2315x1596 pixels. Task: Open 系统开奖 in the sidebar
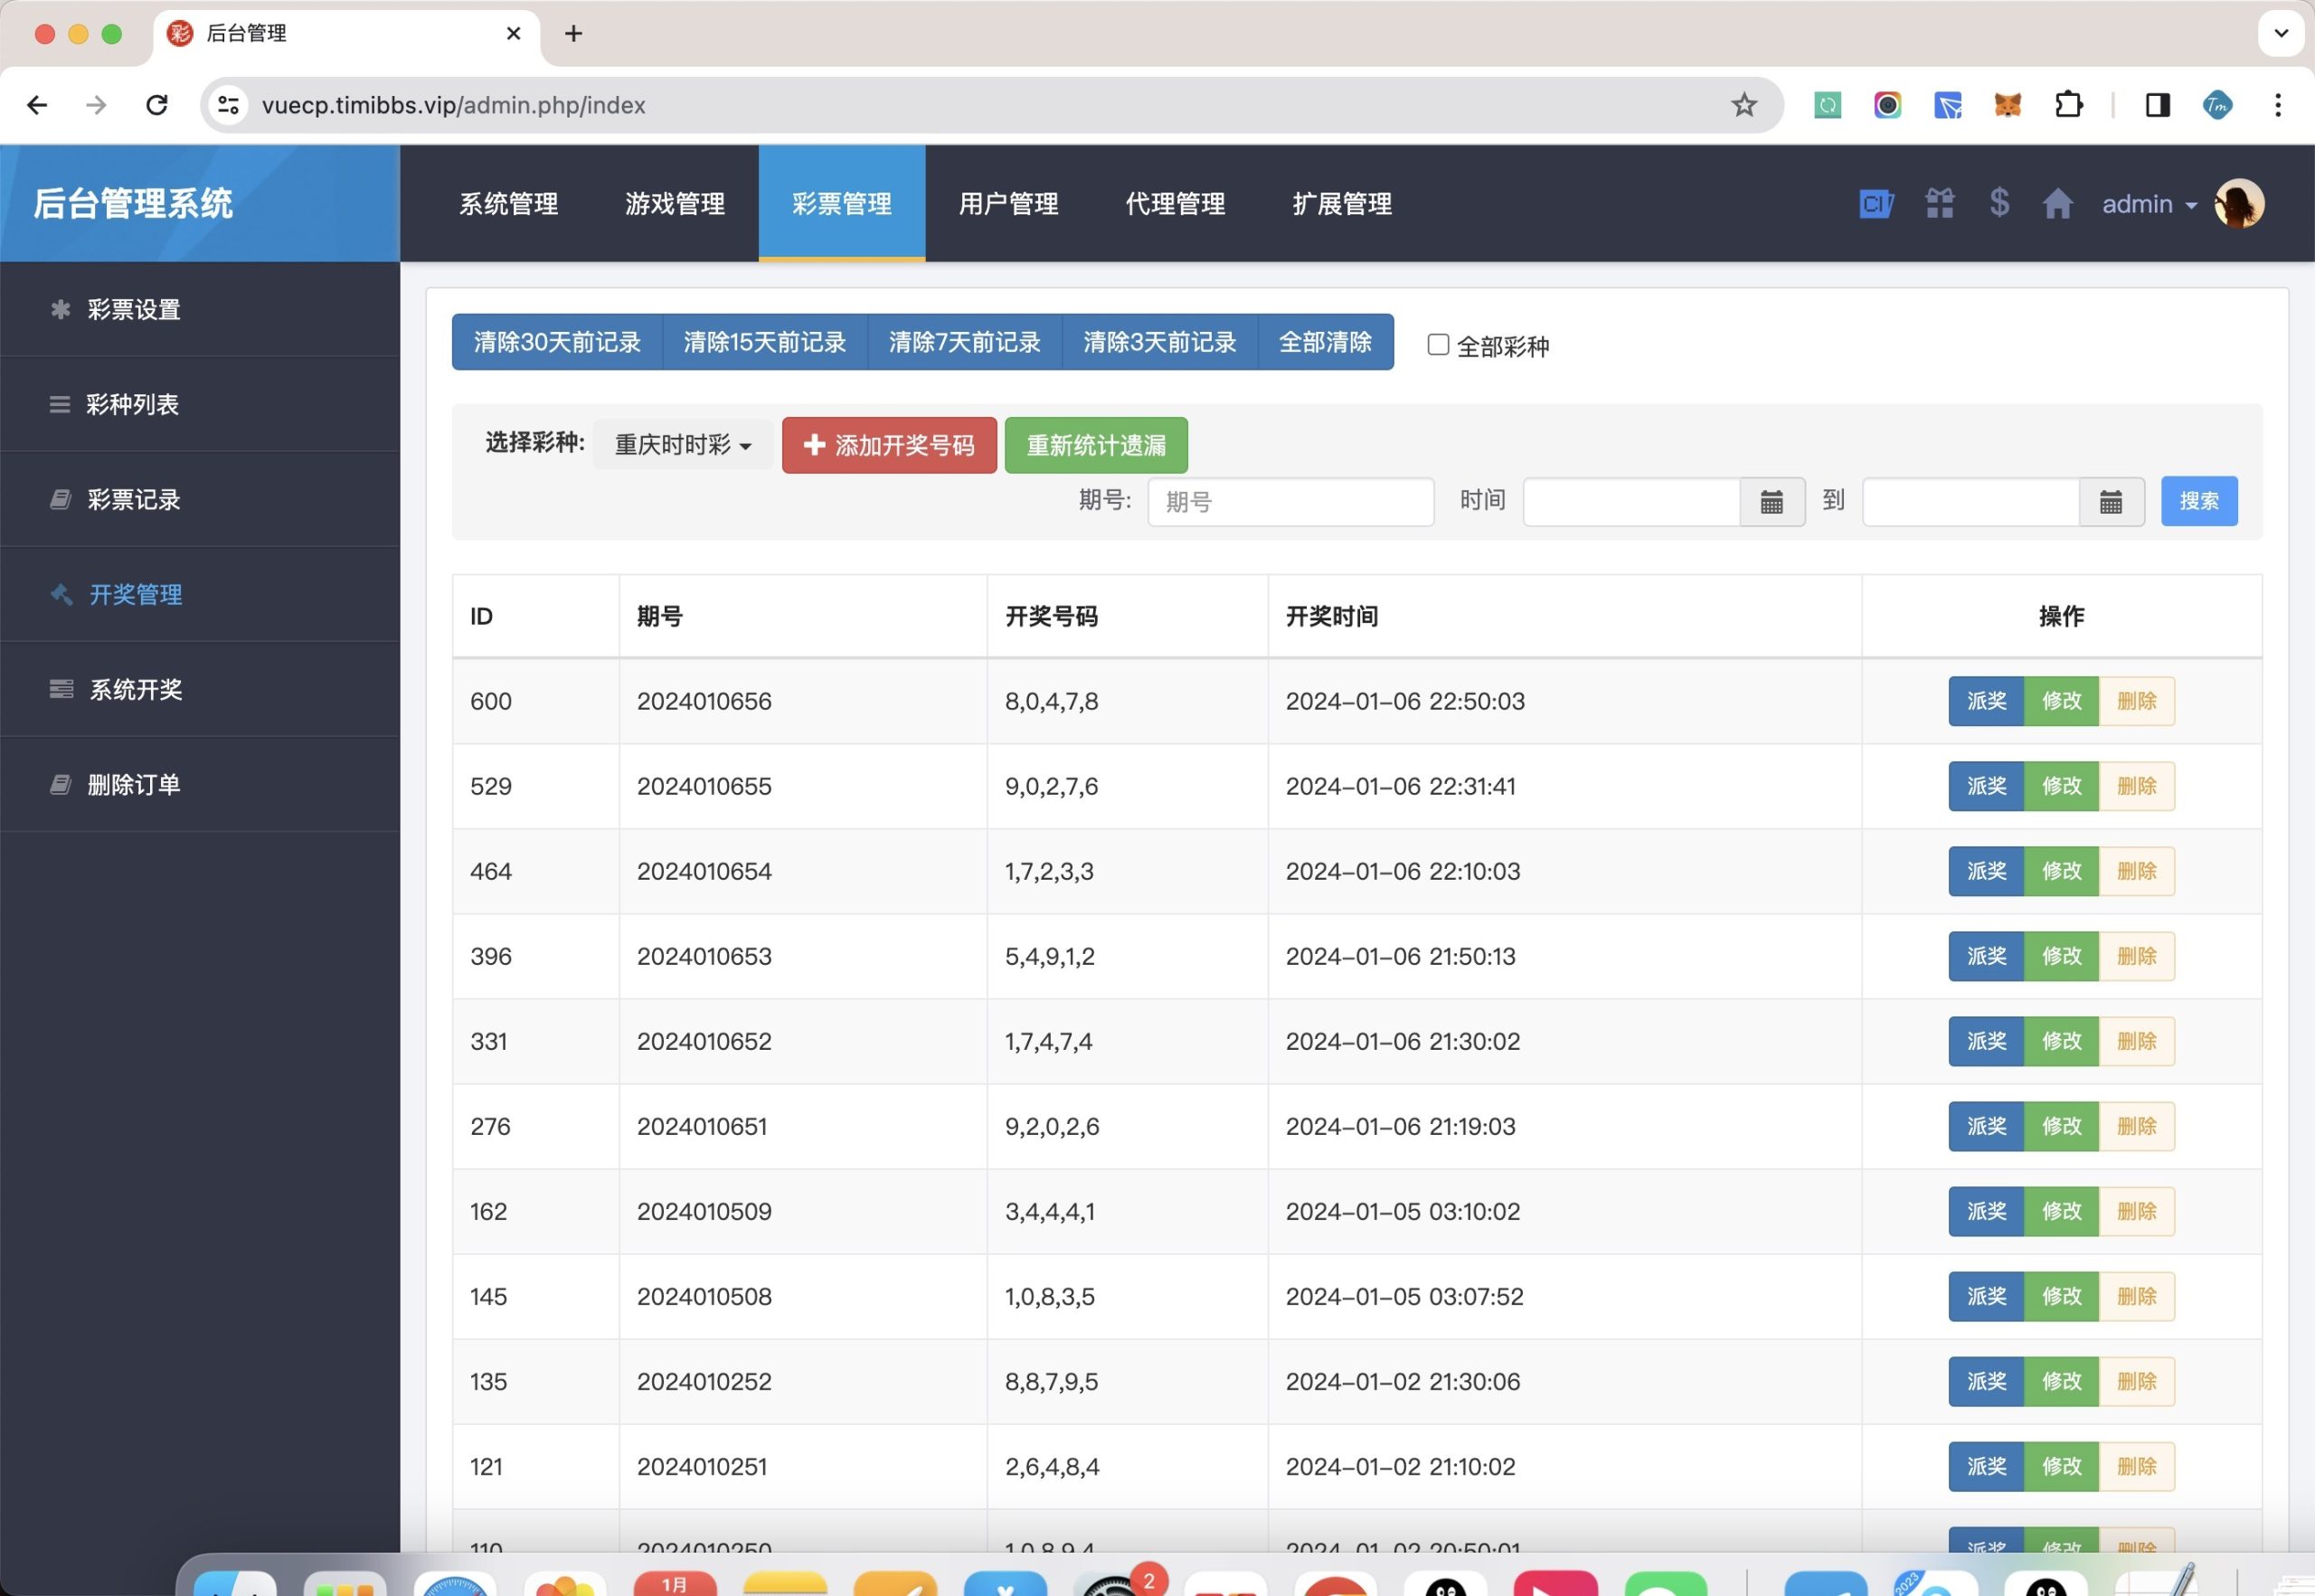pos(136,689)
